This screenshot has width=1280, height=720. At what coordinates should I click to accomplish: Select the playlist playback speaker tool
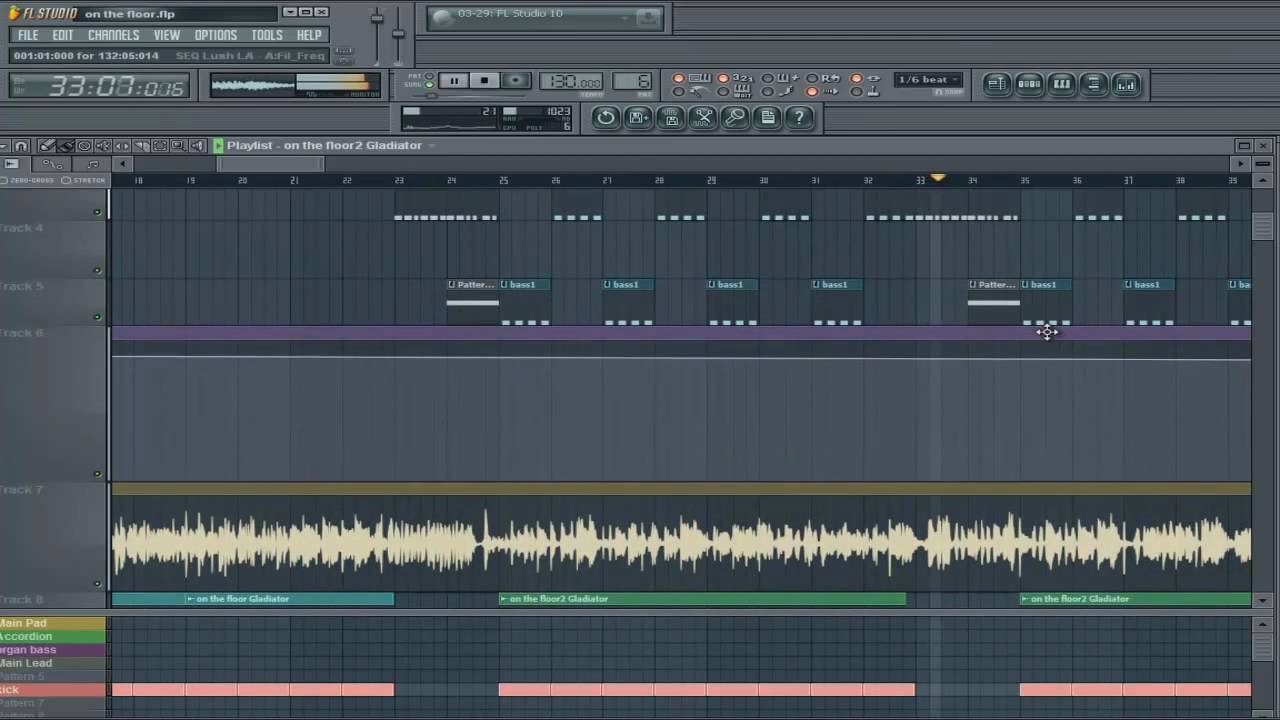point(197,146)
